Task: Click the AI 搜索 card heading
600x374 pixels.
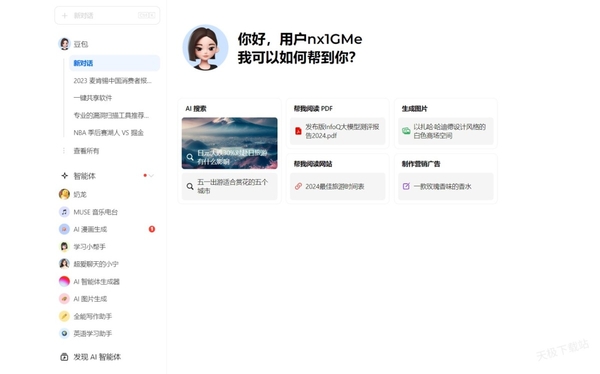Action: 196,109
